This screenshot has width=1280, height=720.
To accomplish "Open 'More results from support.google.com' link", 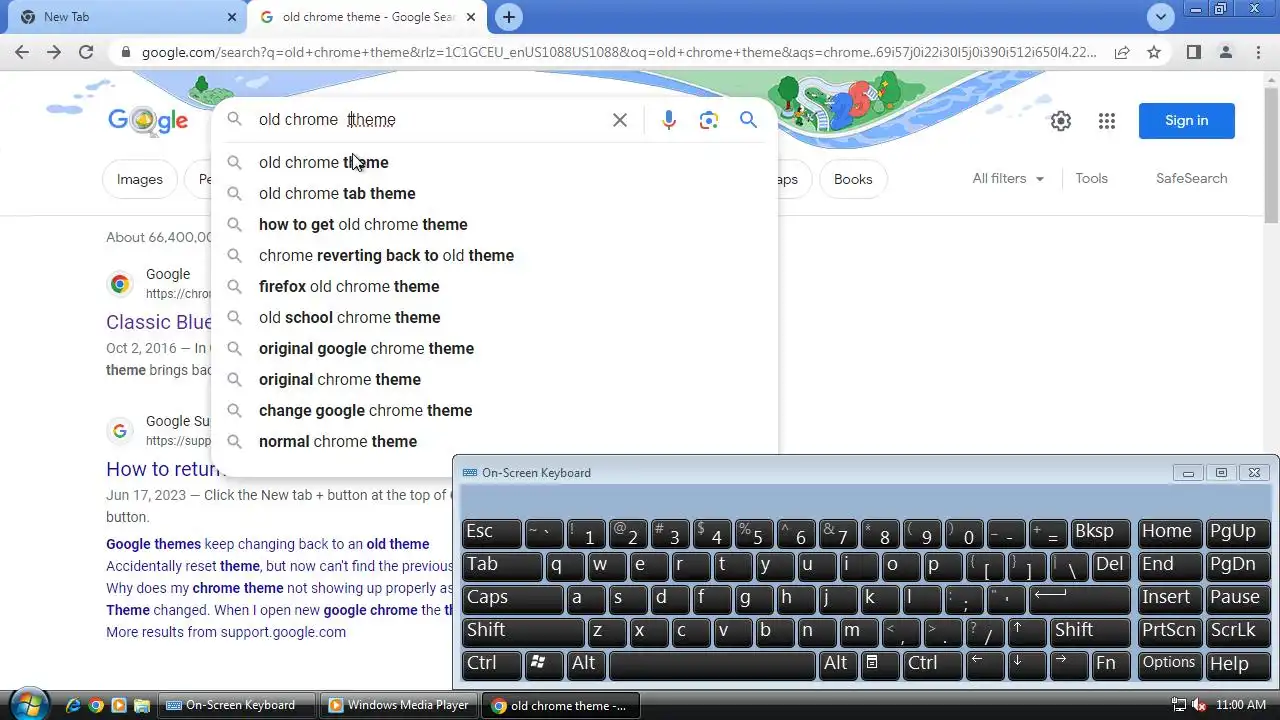I will pos(226,632).
